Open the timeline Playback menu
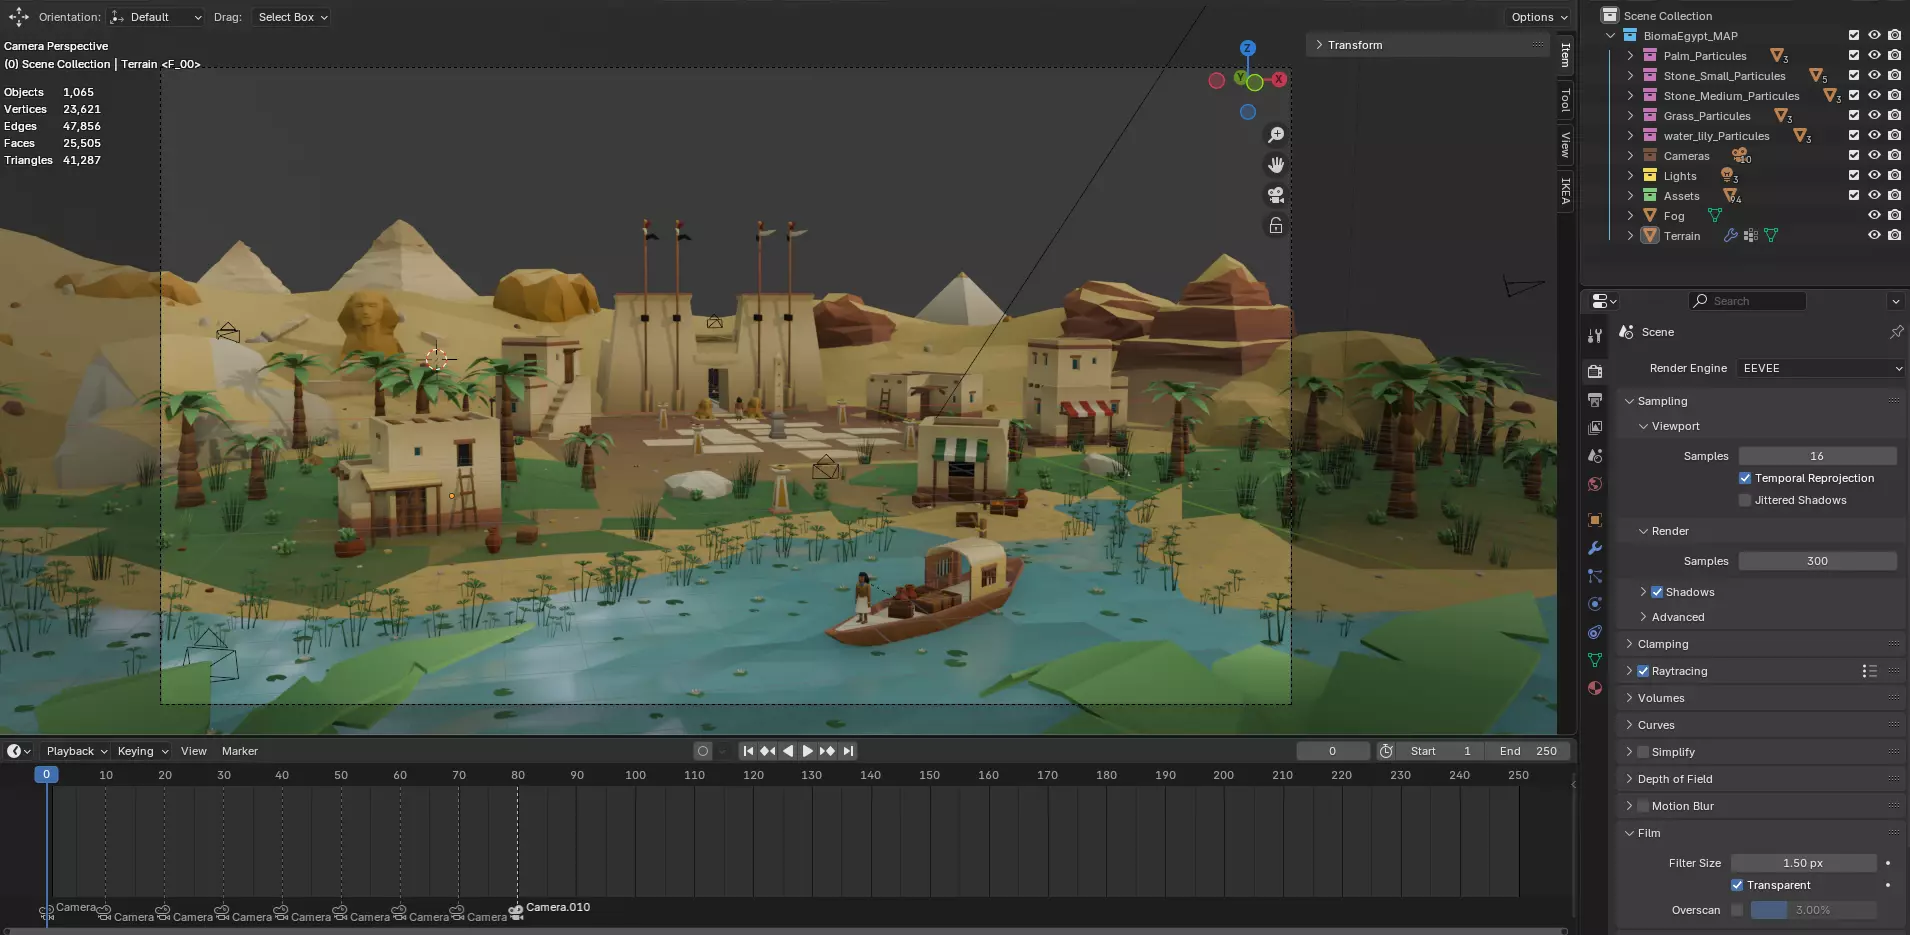This screenshot has height=935, width=1910. [77, 751]
